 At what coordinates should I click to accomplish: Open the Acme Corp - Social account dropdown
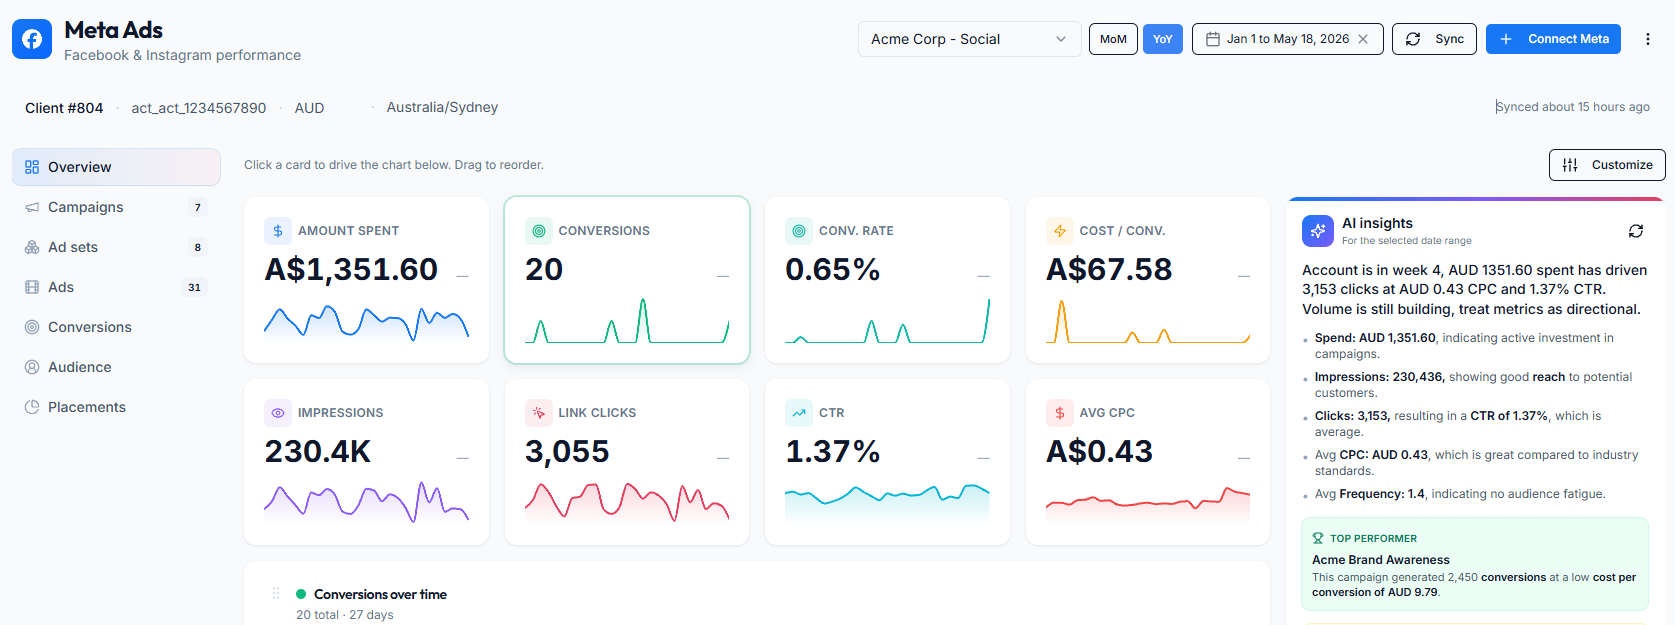point(969,39)
